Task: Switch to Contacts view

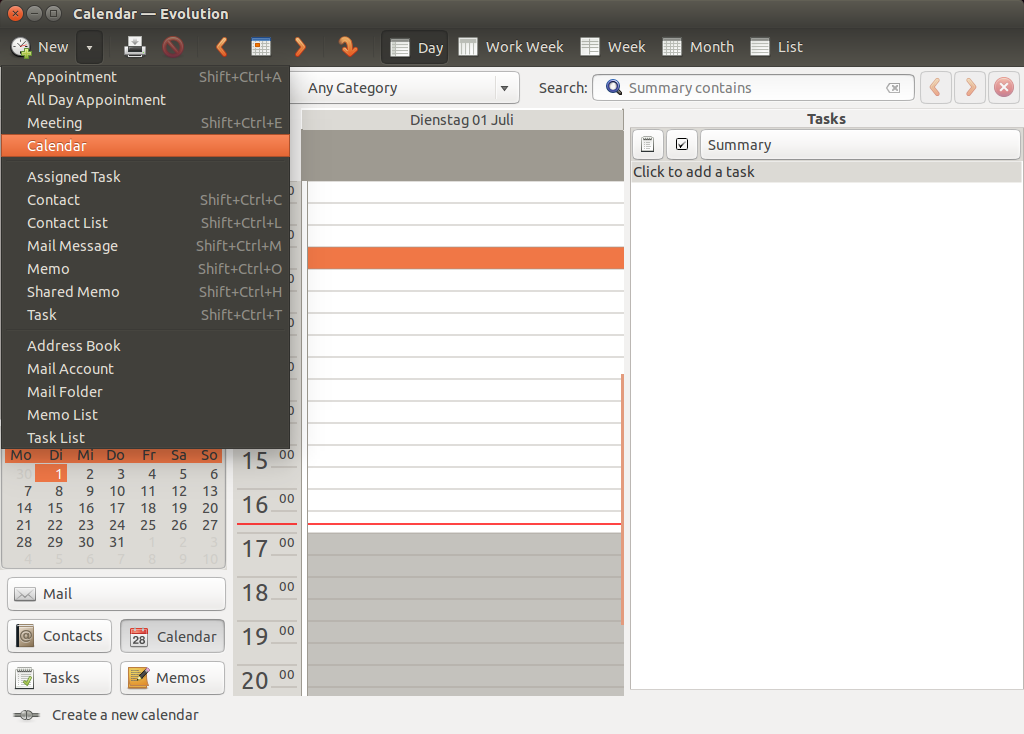Action: coord(59,636)
